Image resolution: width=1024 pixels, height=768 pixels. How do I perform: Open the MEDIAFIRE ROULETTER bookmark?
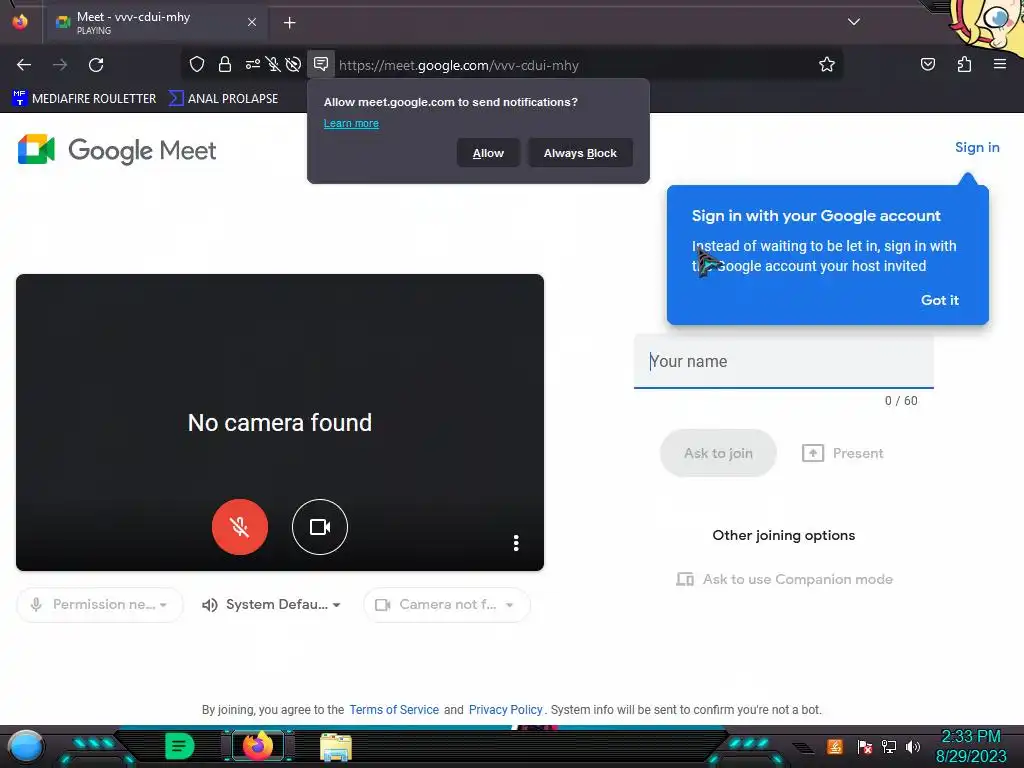pyautogui.click(x=85, y=99)
